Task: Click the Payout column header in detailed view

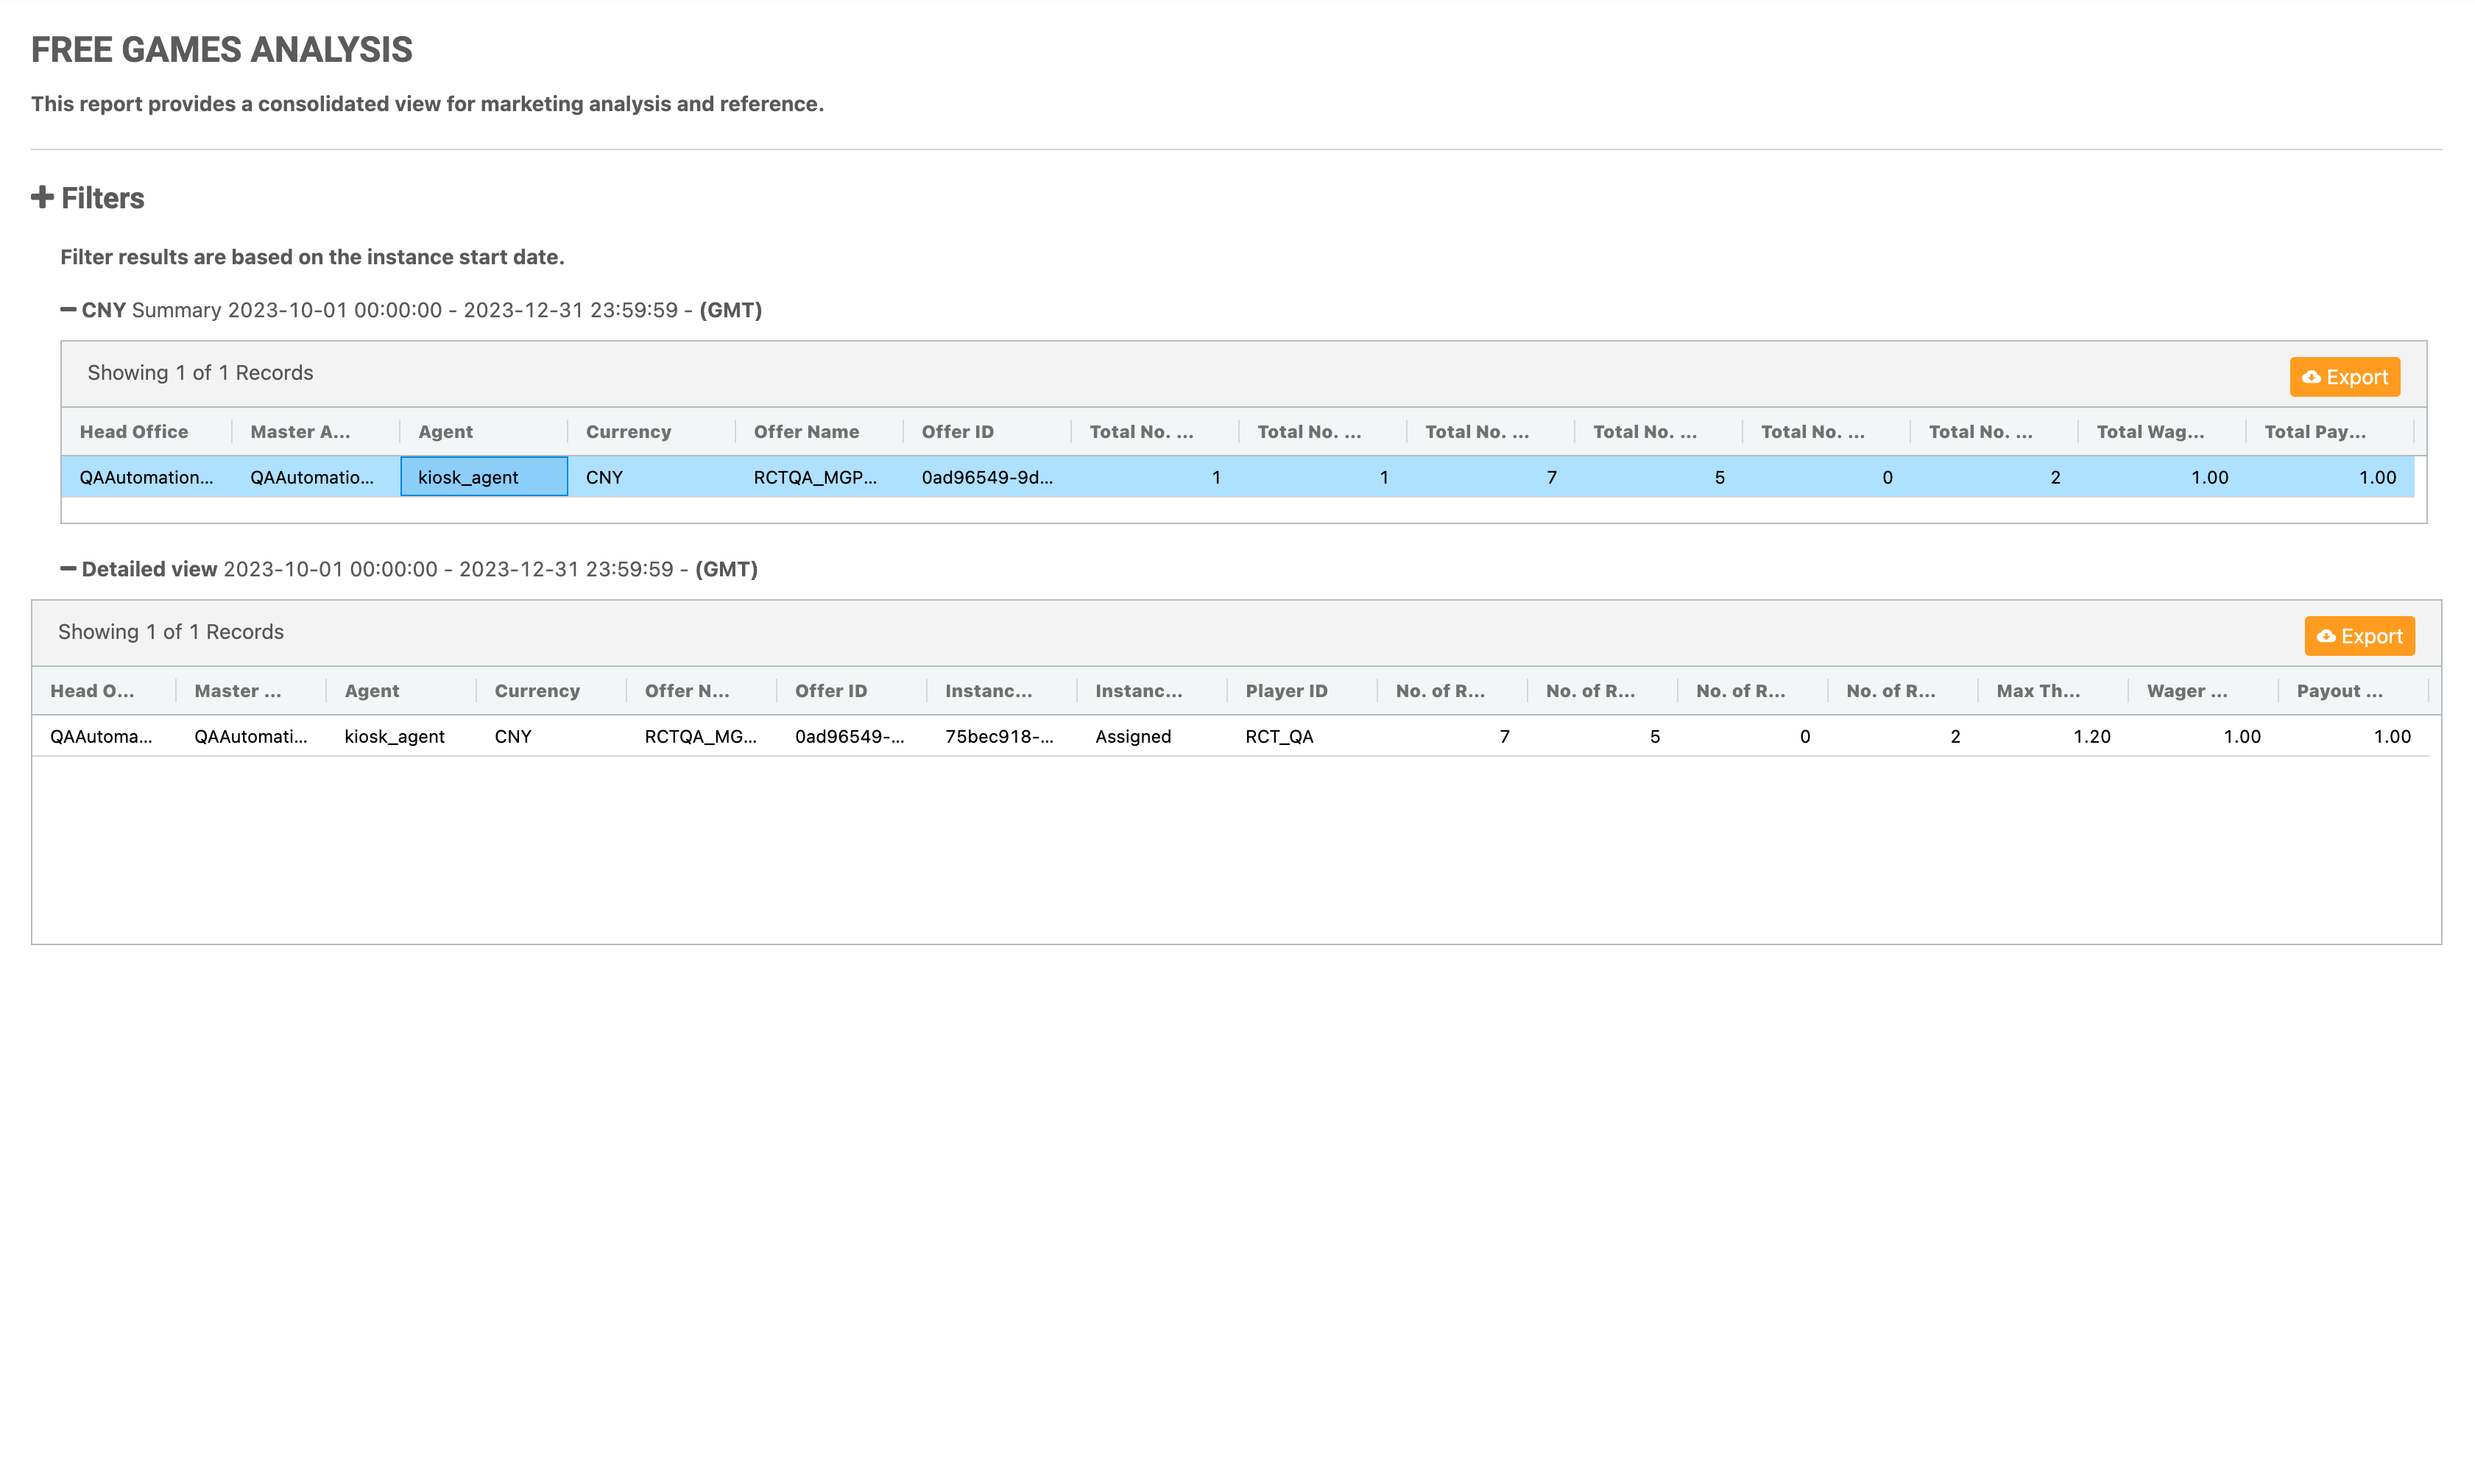Action: (x=2338, y=691)
